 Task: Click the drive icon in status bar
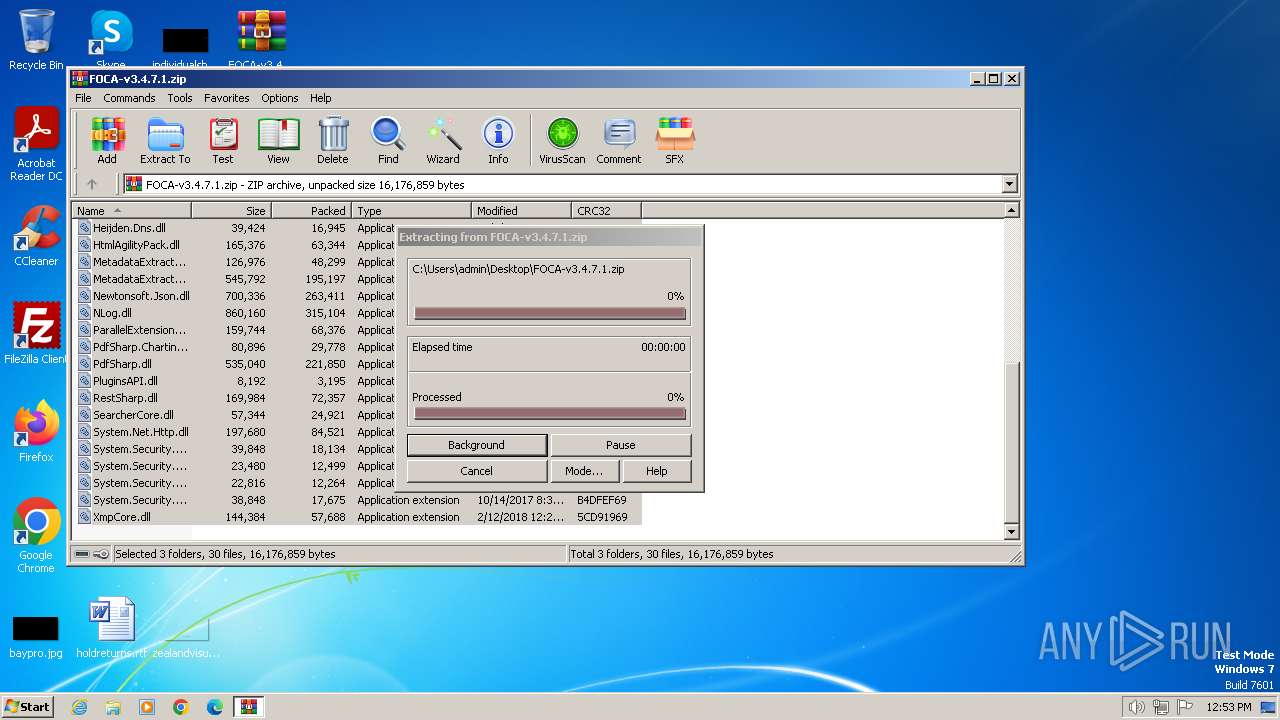point(82,554)
